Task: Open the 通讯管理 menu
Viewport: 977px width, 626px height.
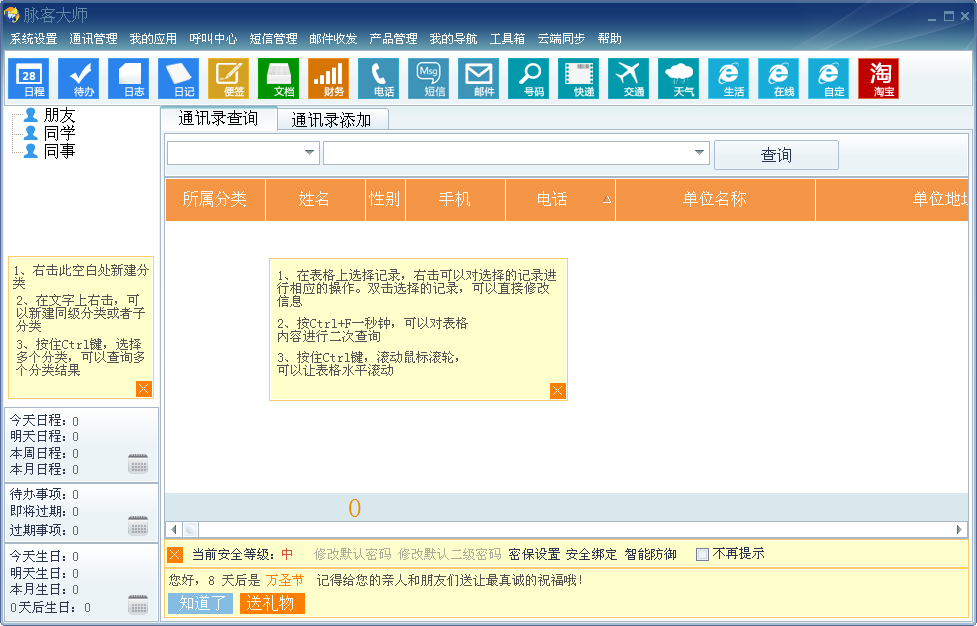Action: 93,39
